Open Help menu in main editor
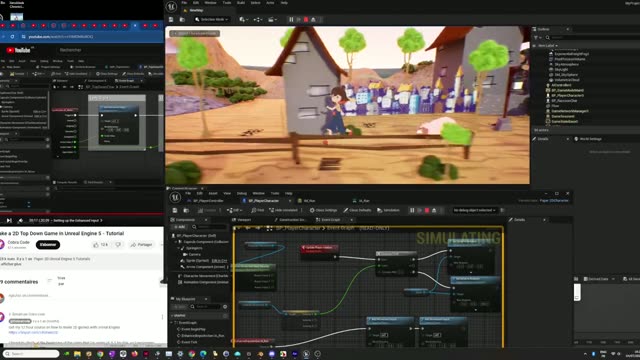 (x=284, y=3)
